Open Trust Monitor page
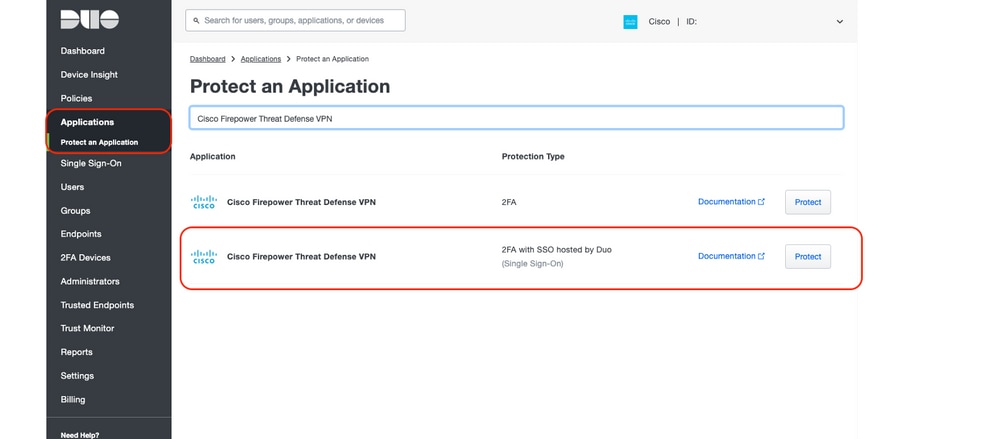The width and height of the screenshot is (999, 439). coord(87,328)
